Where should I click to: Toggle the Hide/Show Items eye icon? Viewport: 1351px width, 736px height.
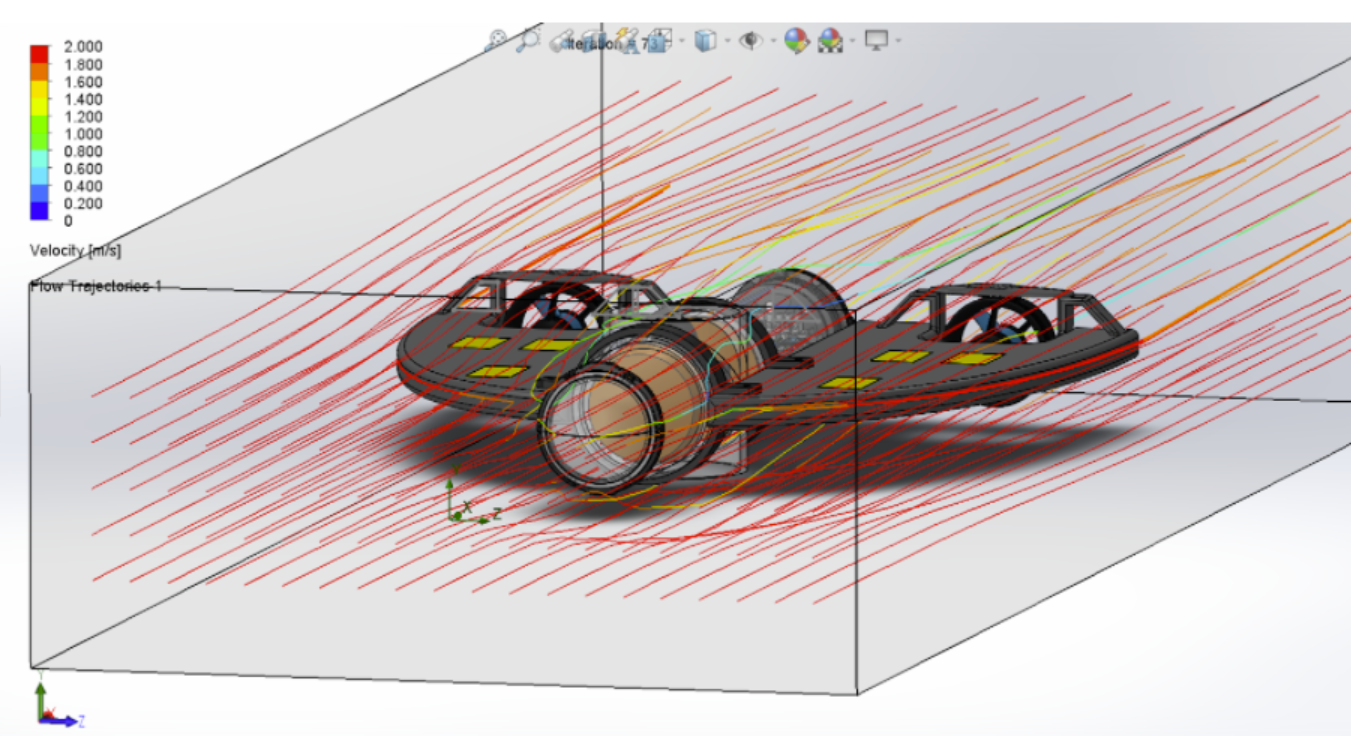click(x=751, y=41)
